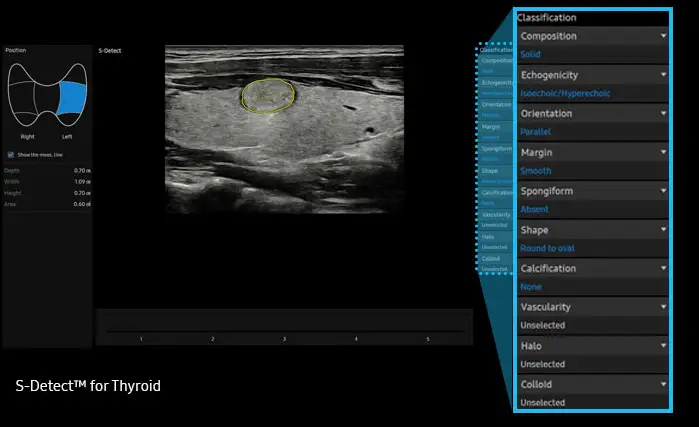Click the Position panel title
This screenshot has height=427, width=699.
coord(16,50)
